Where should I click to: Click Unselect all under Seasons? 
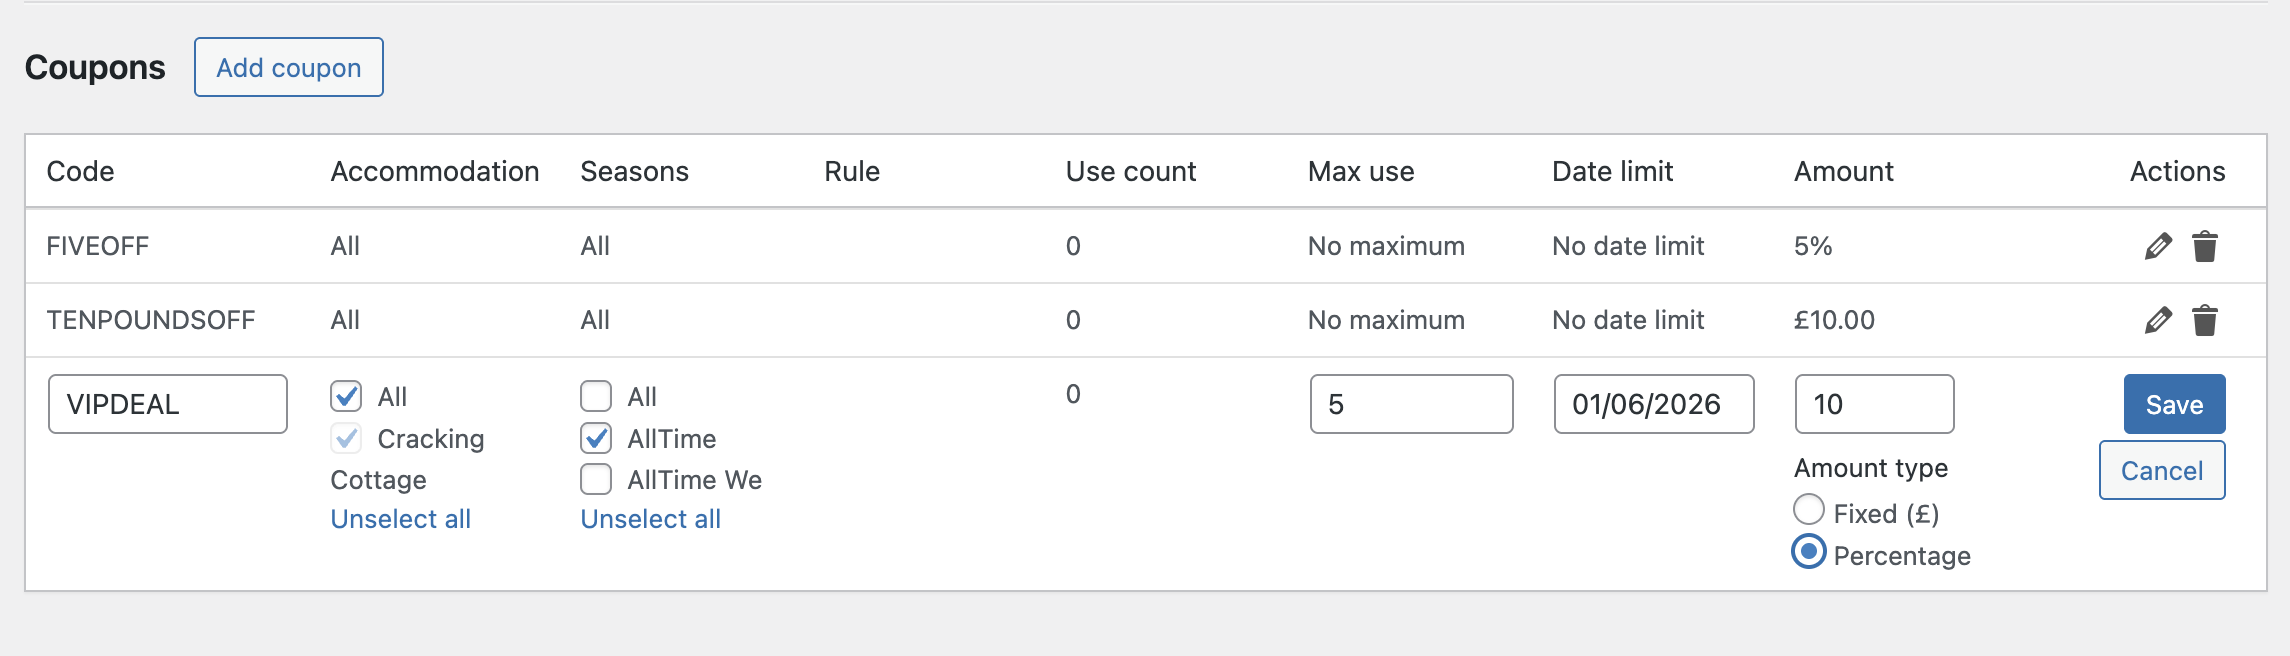(650, 519)
